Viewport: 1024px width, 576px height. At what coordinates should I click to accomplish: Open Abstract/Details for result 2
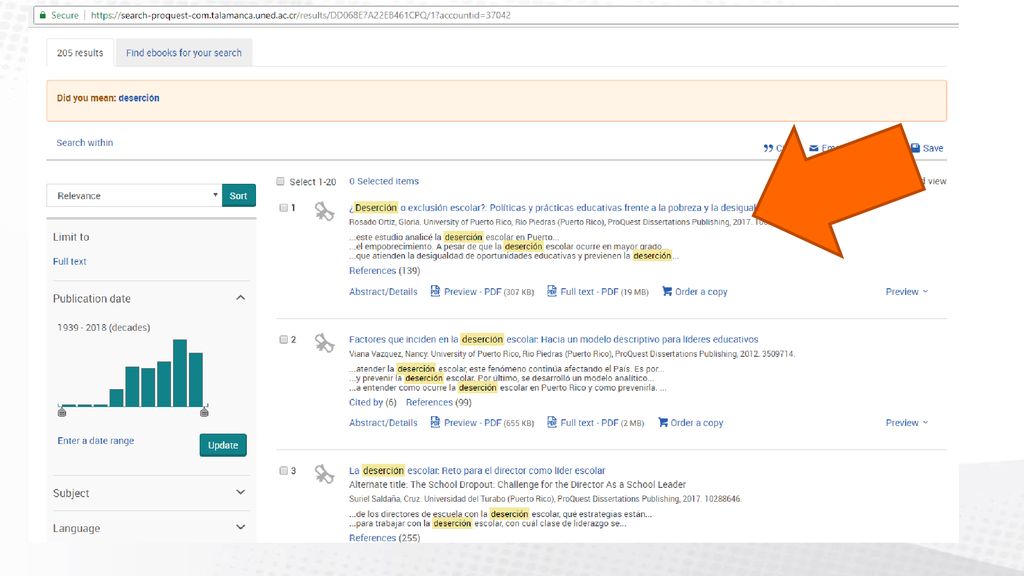[383, 423]
